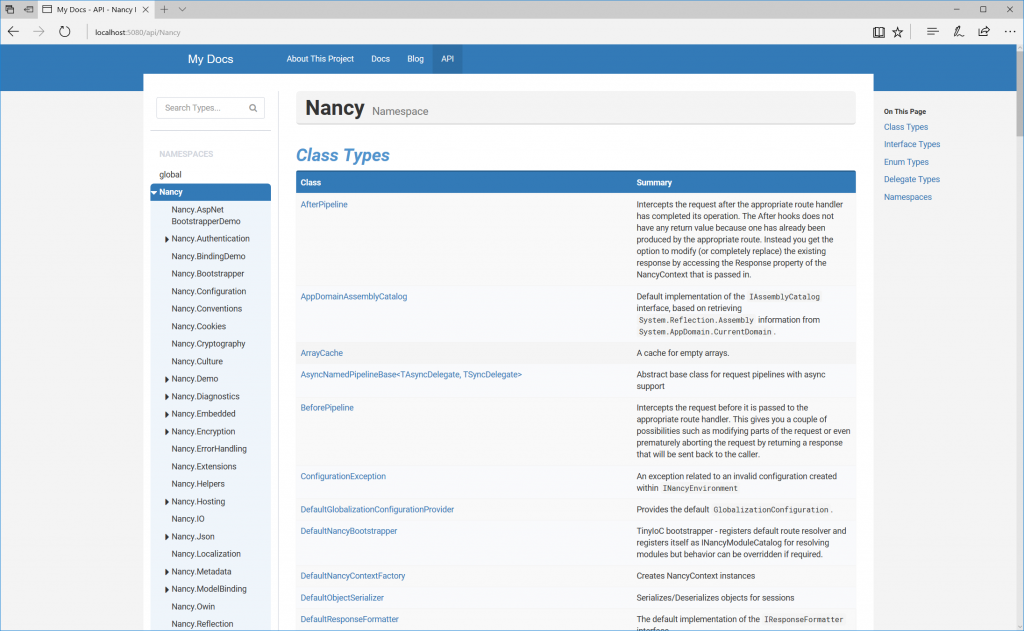Viewport: 1024px width, 631px height.
Task: Expand the Nancy.Encryption tree node
Action: click(167, 432)
